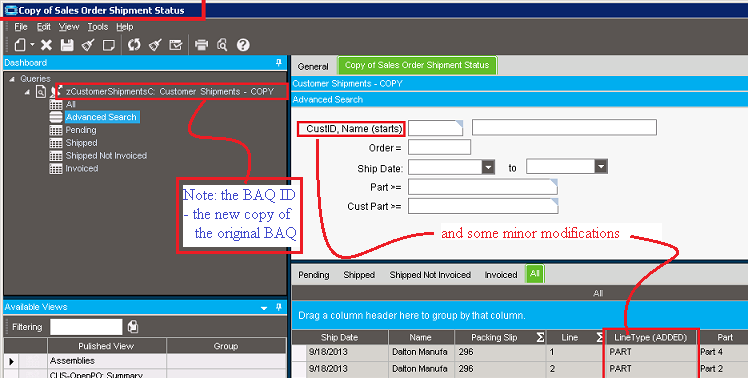This screenshot has height=378, width=748.
Task: Switch to Pending tab above the grid
Action: coord(313,275)
